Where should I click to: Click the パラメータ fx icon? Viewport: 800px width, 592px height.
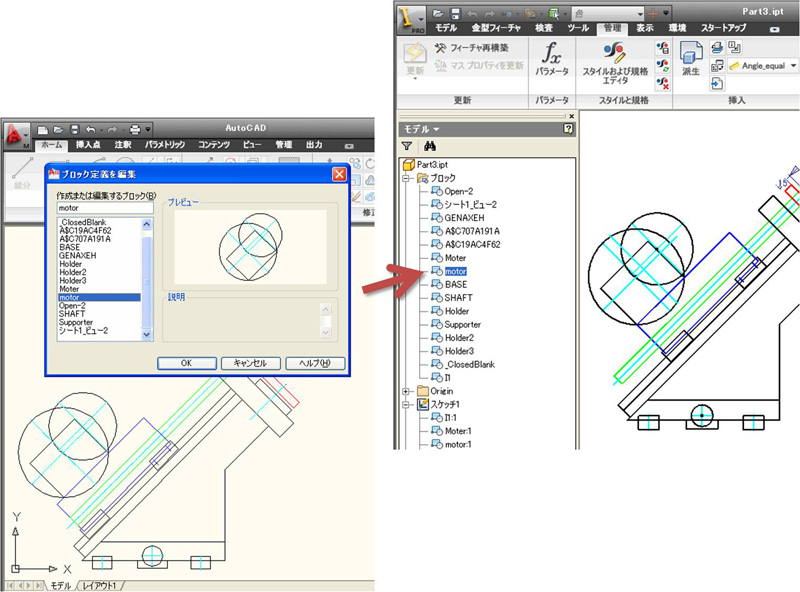[x=552, y=54]
